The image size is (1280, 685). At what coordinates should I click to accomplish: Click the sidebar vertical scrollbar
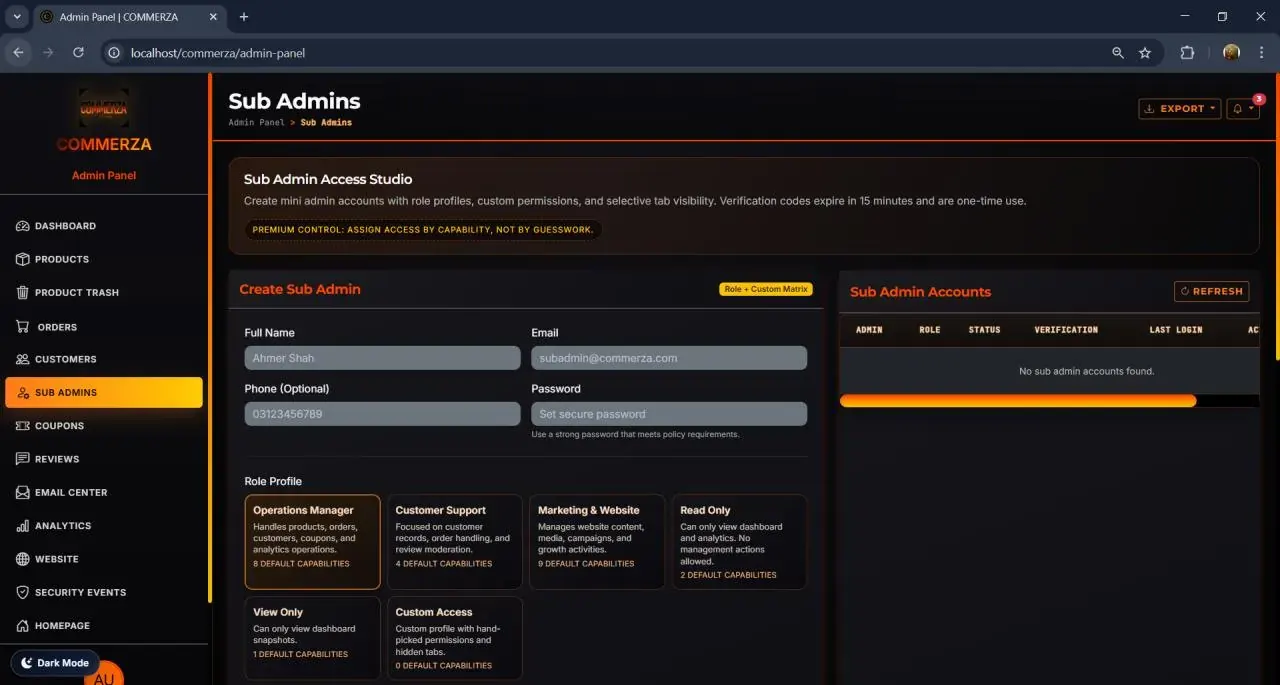pos(210,337)
